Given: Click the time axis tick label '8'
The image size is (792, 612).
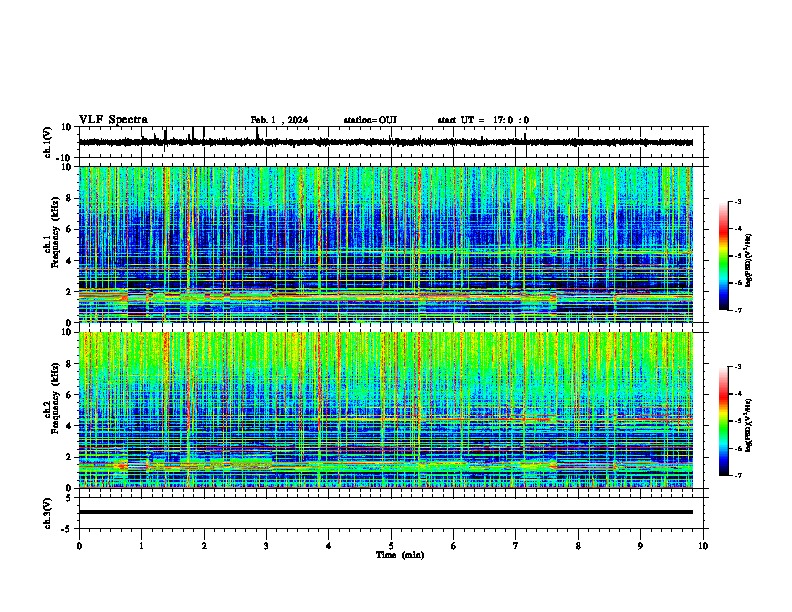Looking at the screenshot, I should point(578,546).
